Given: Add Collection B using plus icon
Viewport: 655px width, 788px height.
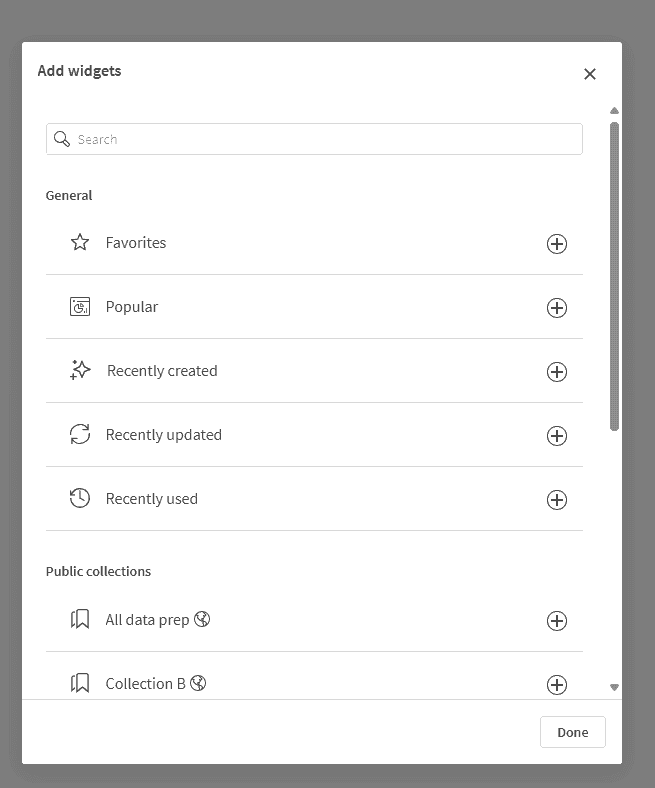Looking at the screenshot, I should click(557, 685).
